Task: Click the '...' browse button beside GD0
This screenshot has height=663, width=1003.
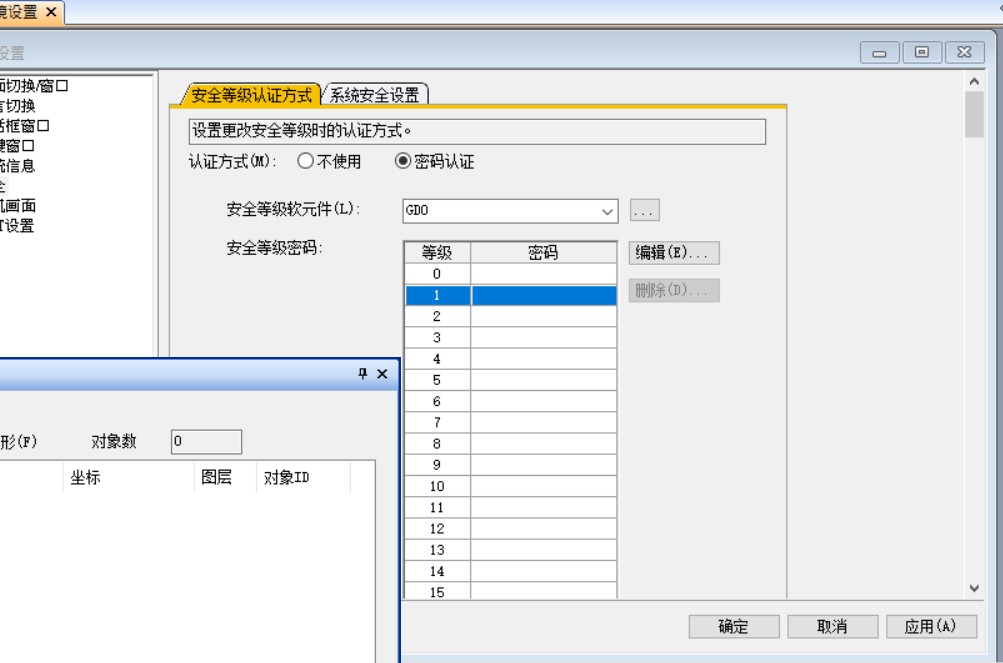Action: coord(645,211)
